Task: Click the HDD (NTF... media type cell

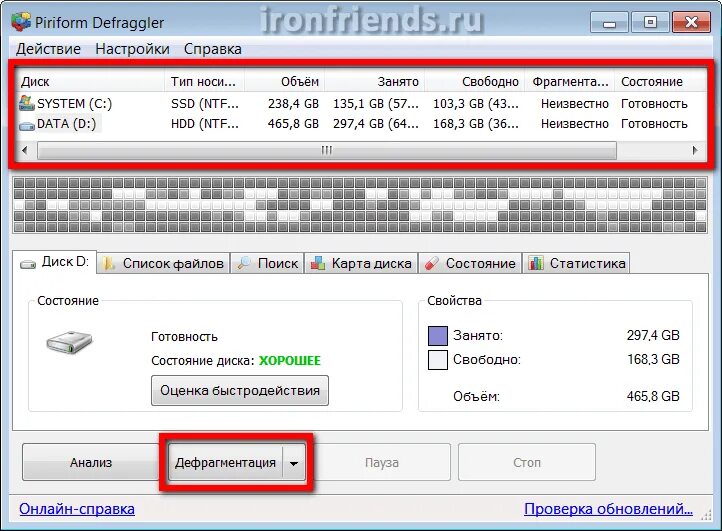Action: [x=205, y=124]
